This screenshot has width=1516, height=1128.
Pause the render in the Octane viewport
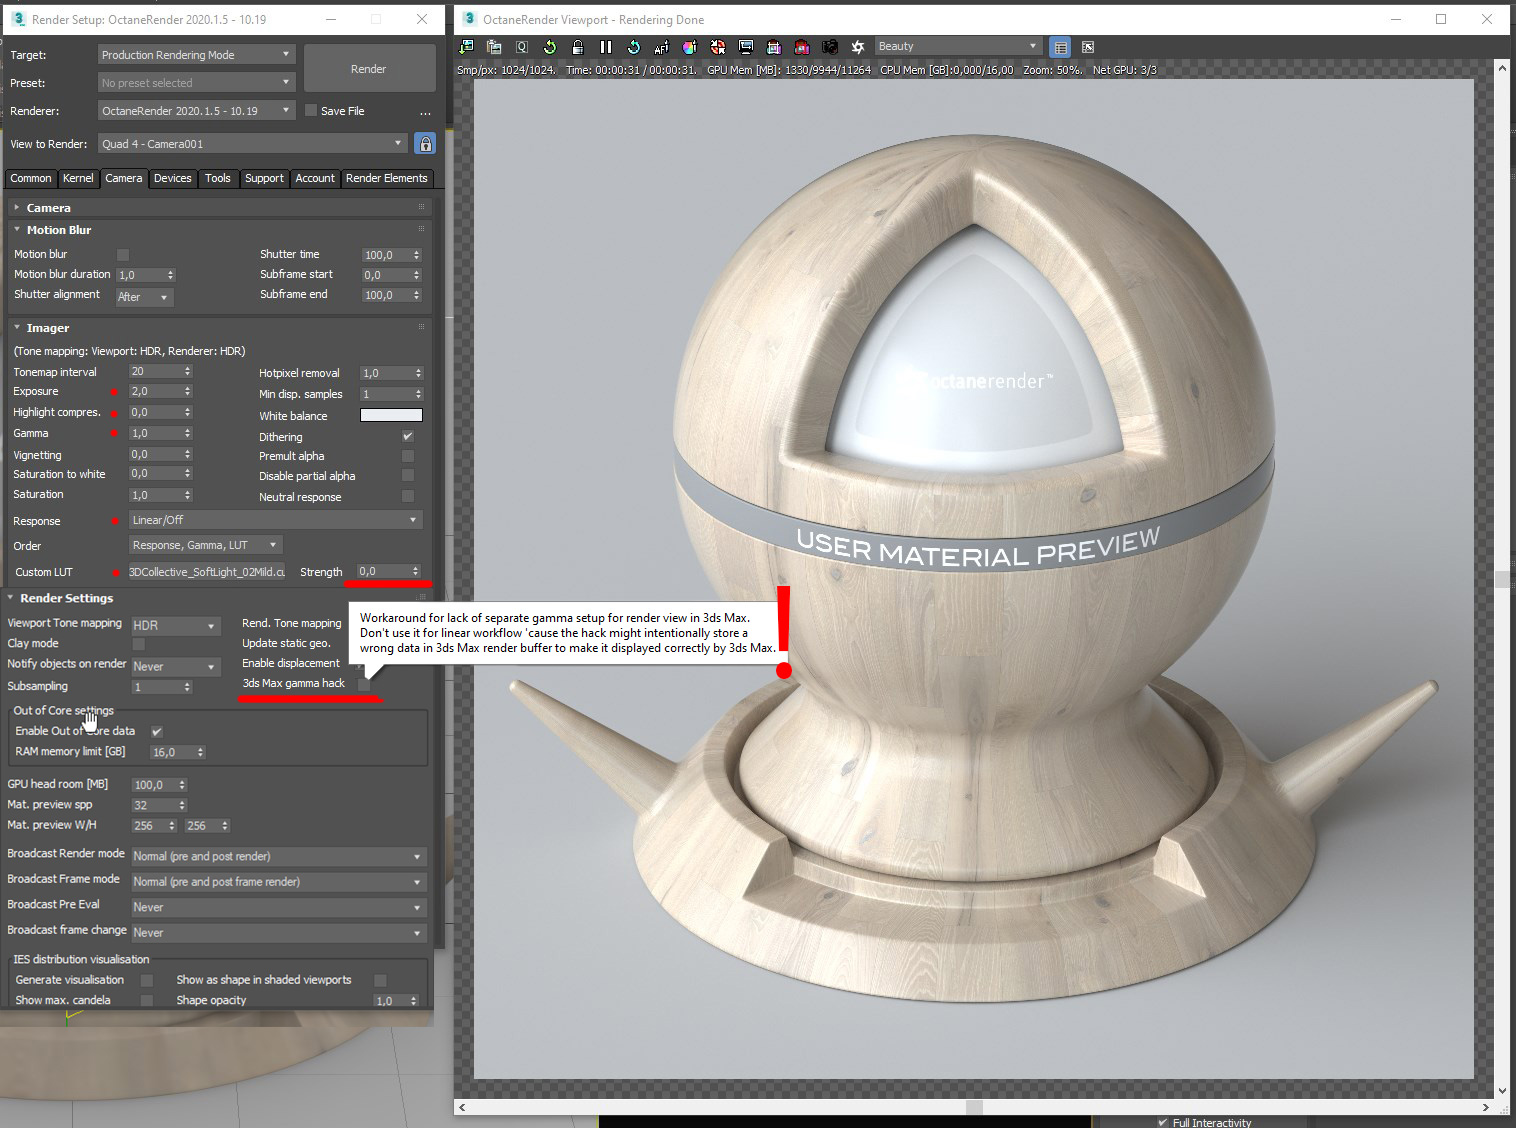(x=606, y=47)
